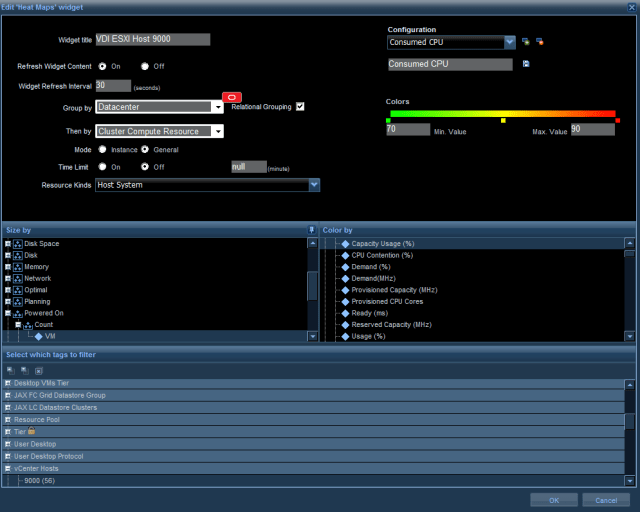
Task: Click the Cancel button
Action: pyautogui.click(x=606, y=499)
